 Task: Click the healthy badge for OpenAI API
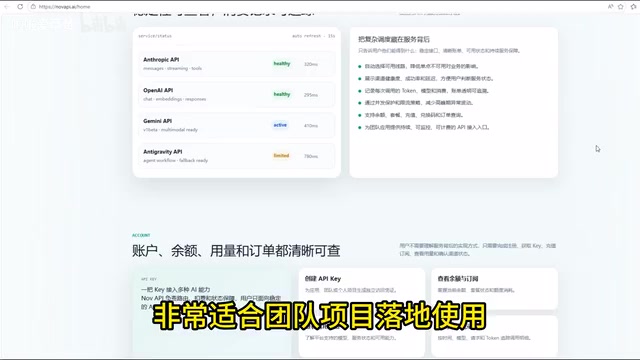[282, 94]
